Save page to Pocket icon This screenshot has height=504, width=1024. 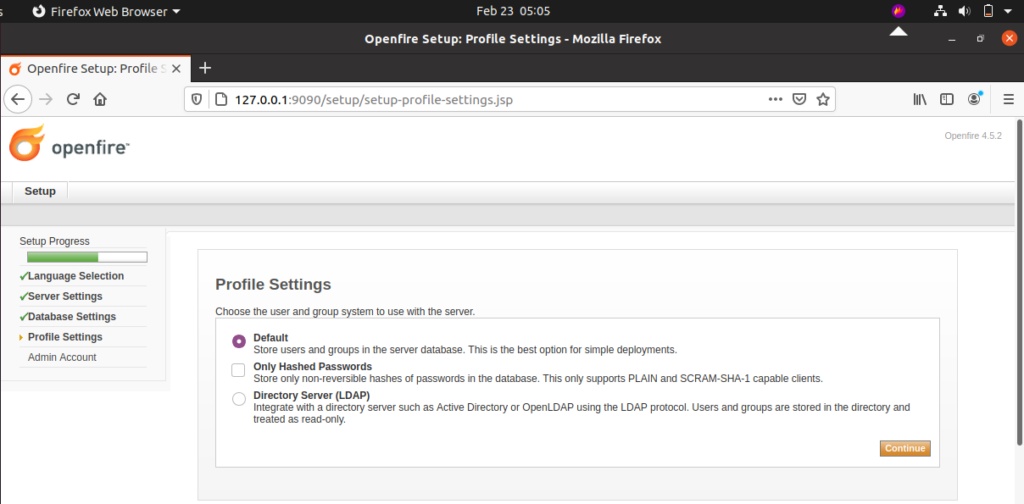(x=799, y=100)
